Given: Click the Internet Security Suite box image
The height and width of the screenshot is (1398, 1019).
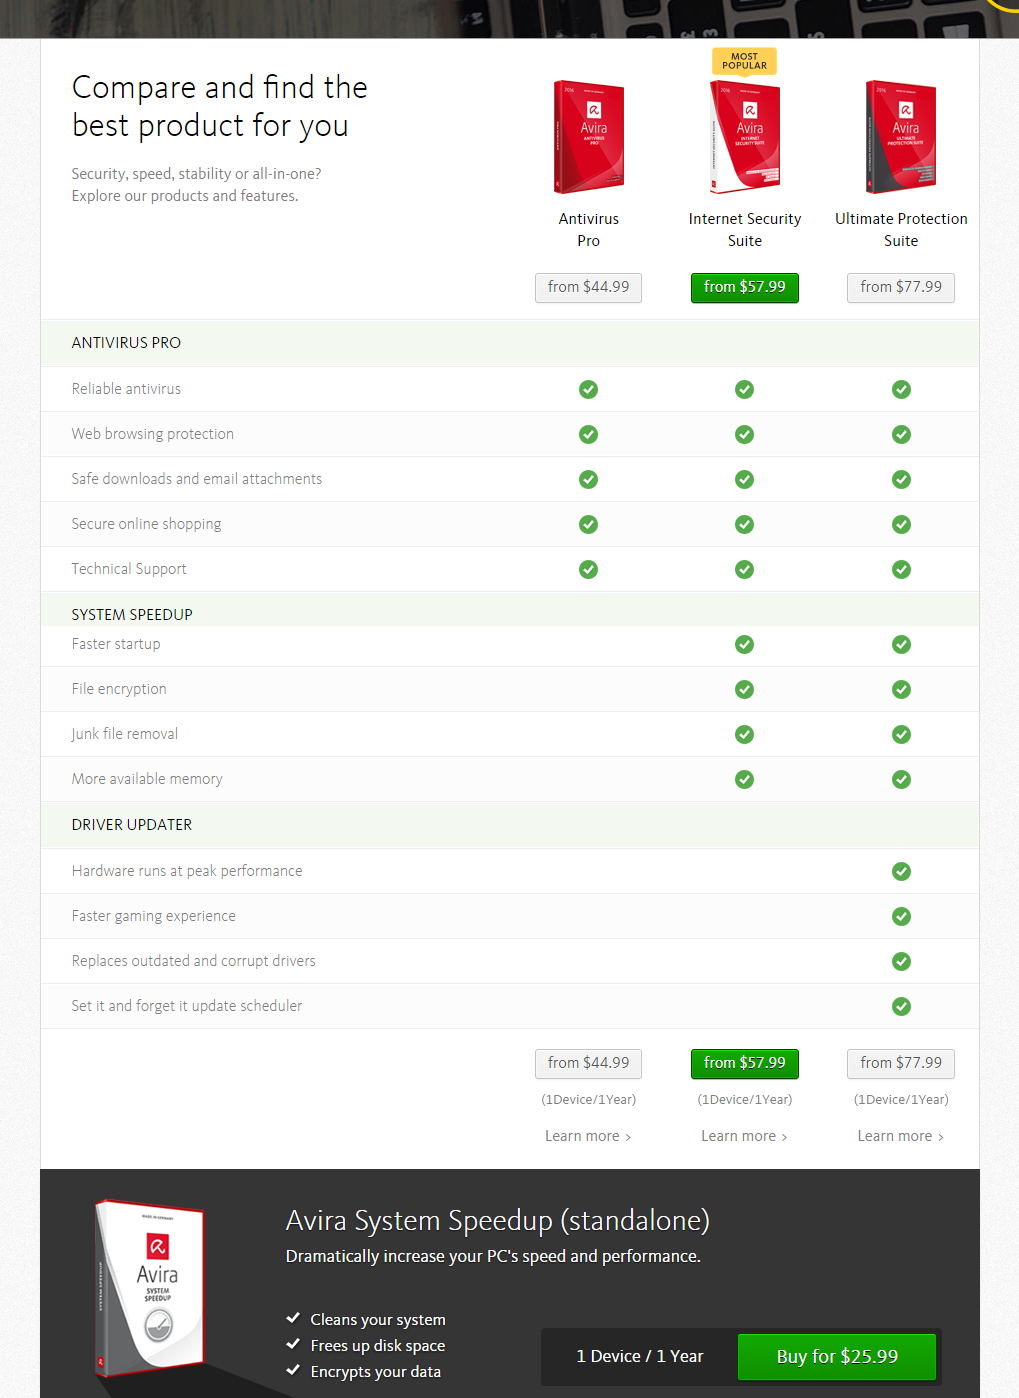Looking at the screenshot, I should [x=745, y=137].
